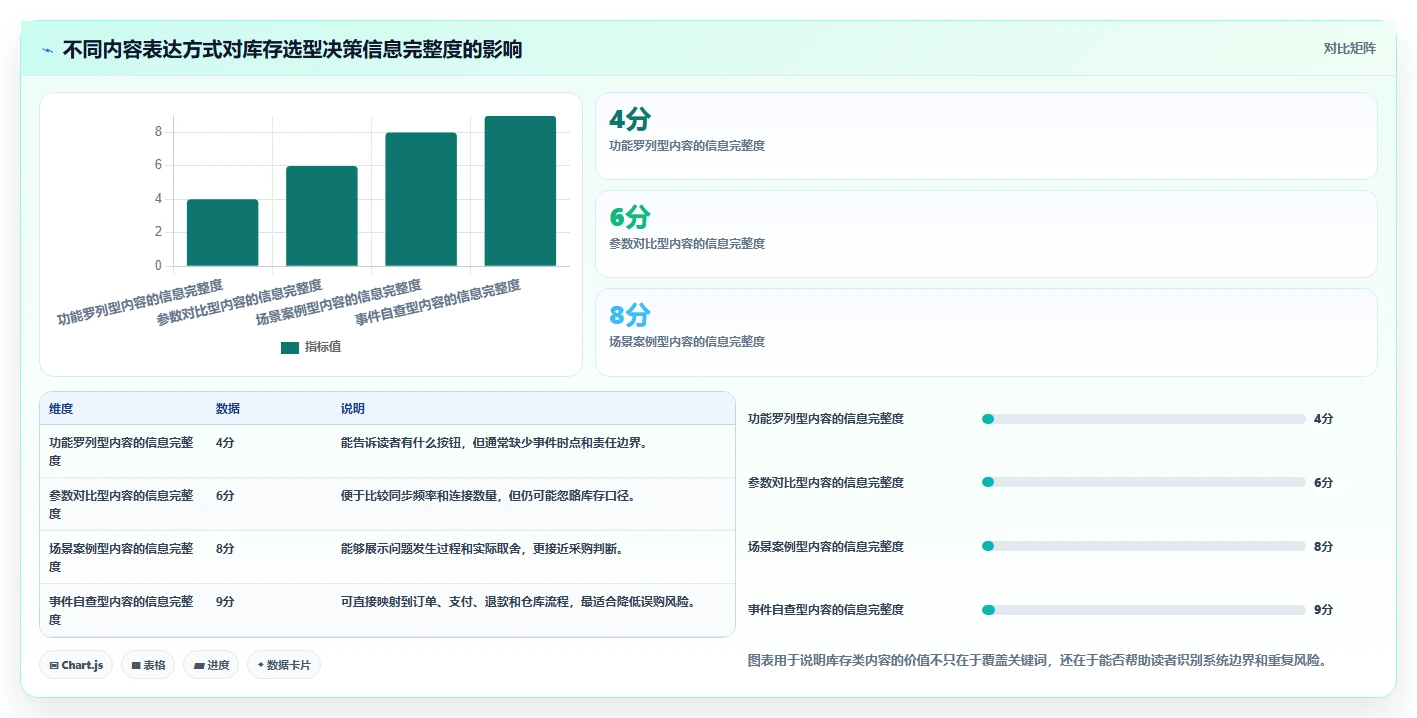Click the 指标值 legend label

(x=323, y=347)
